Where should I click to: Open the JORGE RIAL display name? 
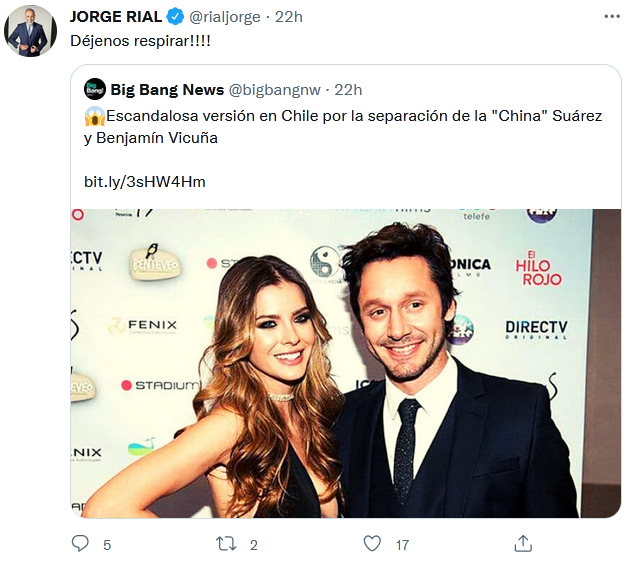click(x=116, y=17)
